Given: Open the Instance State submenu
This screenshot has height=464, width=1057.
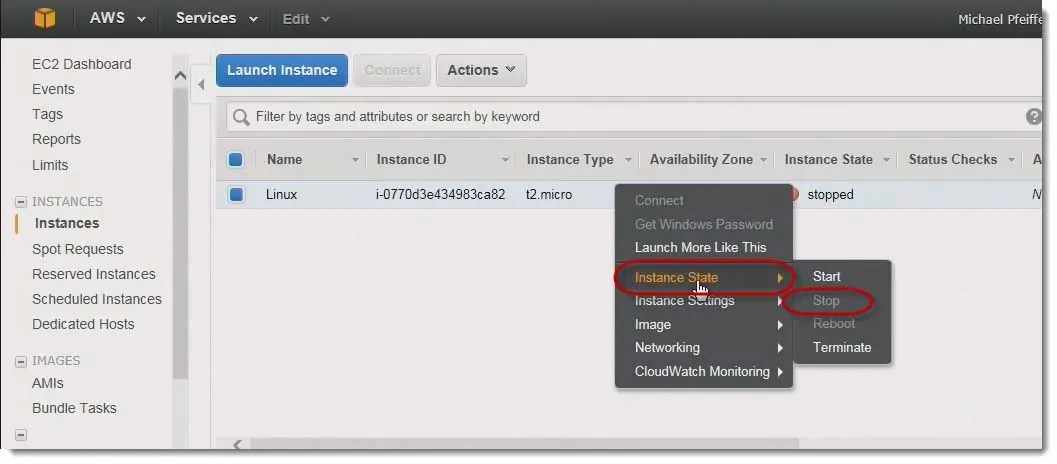Looking at the screenshot, I should point(704,277).
